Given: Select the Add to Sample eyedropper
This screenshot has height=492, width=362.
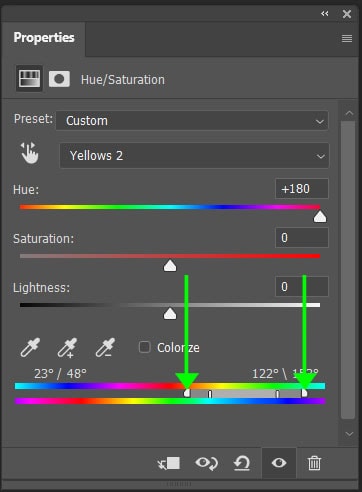Looking at the screenshot, I should click(68, 348).
